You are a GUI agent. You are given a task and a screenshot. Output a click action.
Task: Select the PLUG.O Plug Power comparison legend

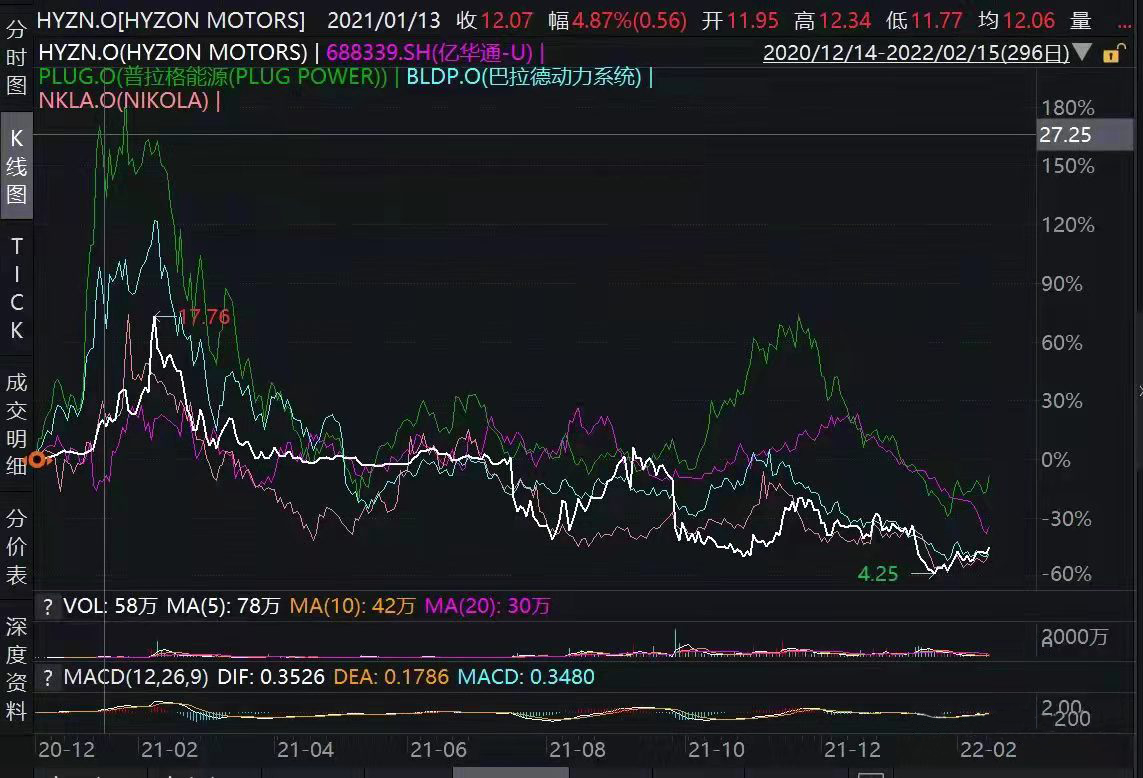[x=213, y=76]
